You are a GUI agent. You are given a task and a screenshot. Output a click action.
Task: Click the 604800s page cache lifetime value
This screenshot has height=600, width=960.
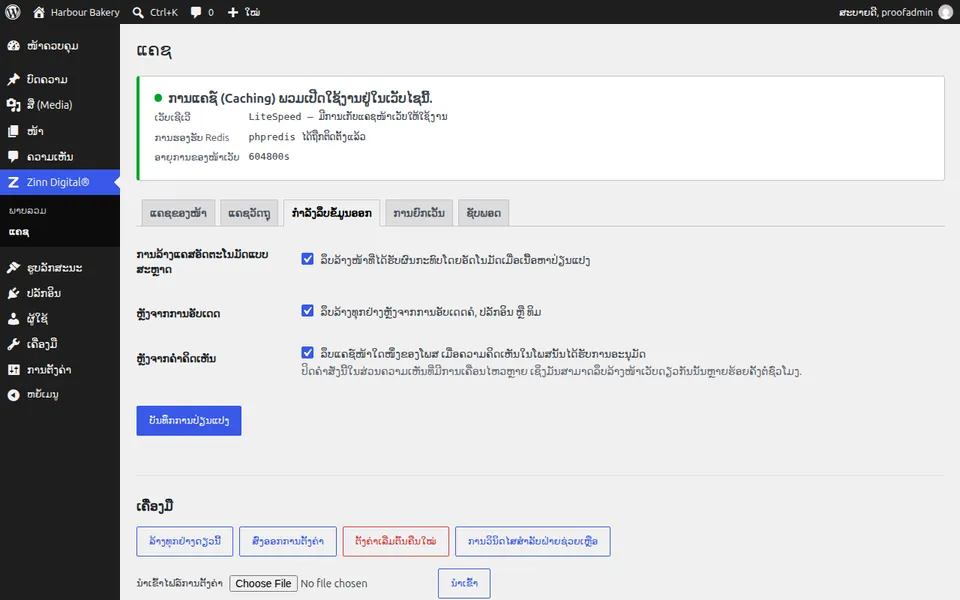click(x=269, y=157)
